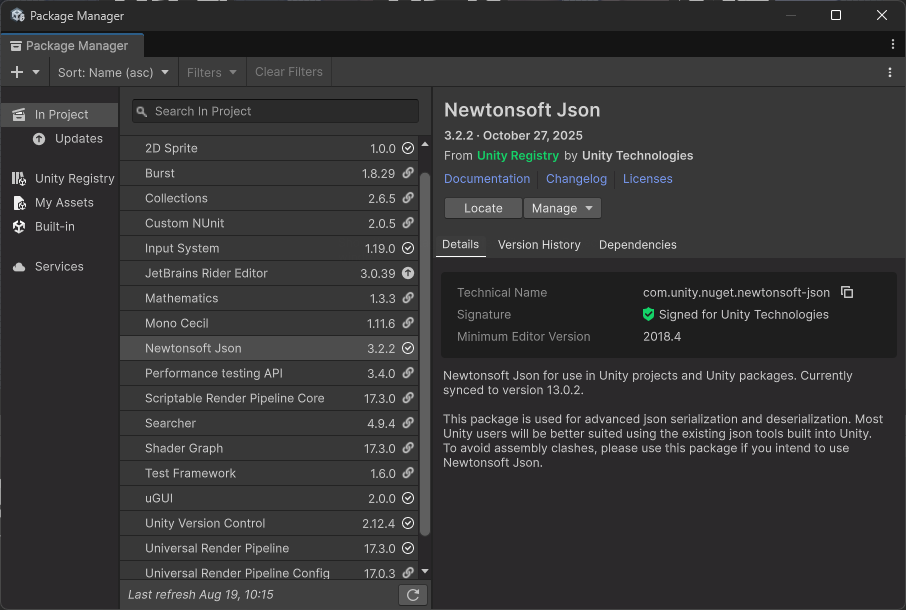Screen dimensions: 906x610
Task: Open the toolbar three-dot options menu
Action: (x=890, y=72)
